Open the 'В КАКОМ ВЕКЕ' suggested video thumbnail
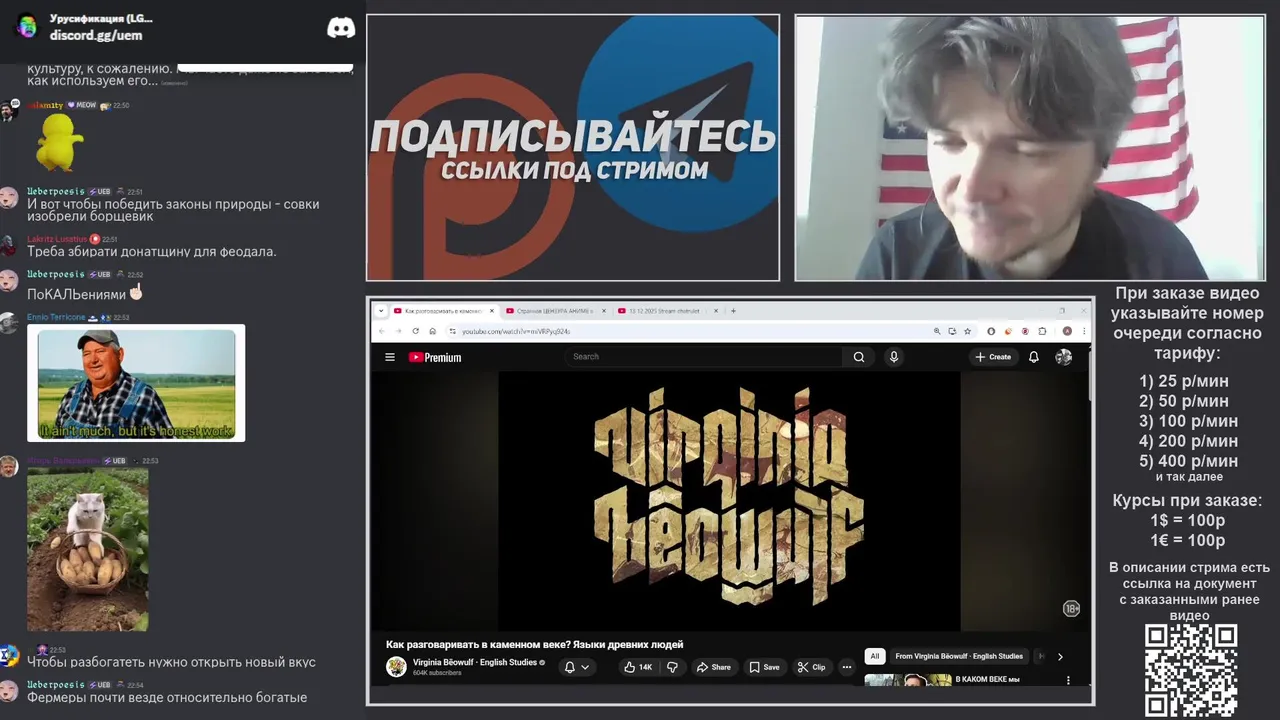The image size is (1280, 720). click(x=908, y=681)
